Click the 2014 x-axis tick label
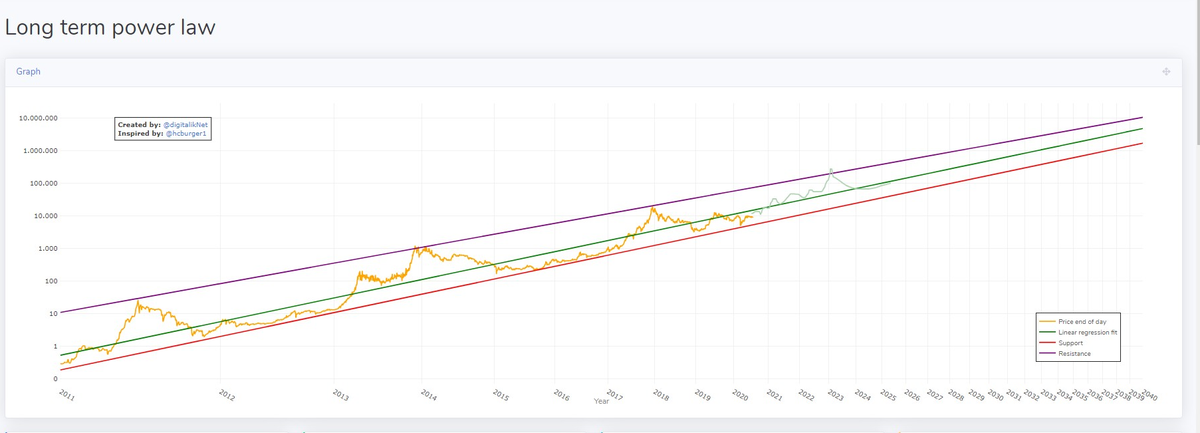This screenshot has height=433, width=1200. coord(428,395)
